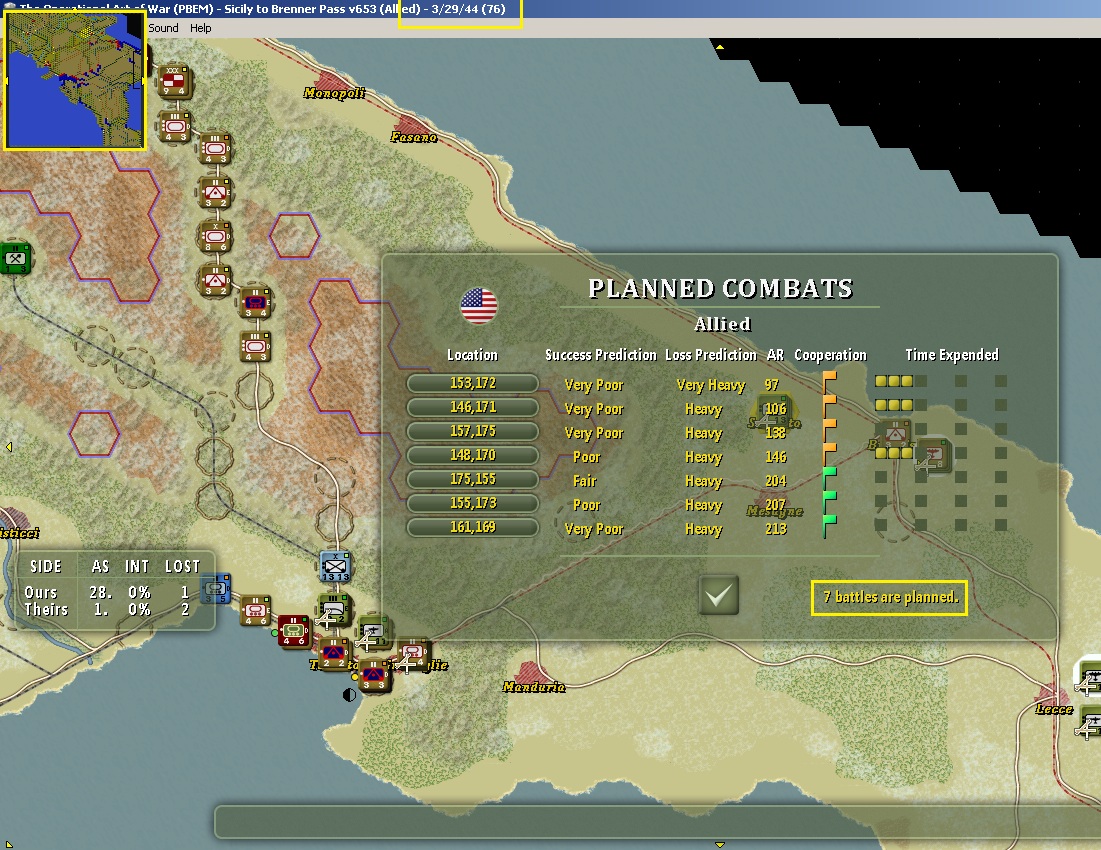Click cooperation flag for combat 153,172
The width and height of the screenshot is (1101, 850).
pyautogui.click(x=829, y=383)
